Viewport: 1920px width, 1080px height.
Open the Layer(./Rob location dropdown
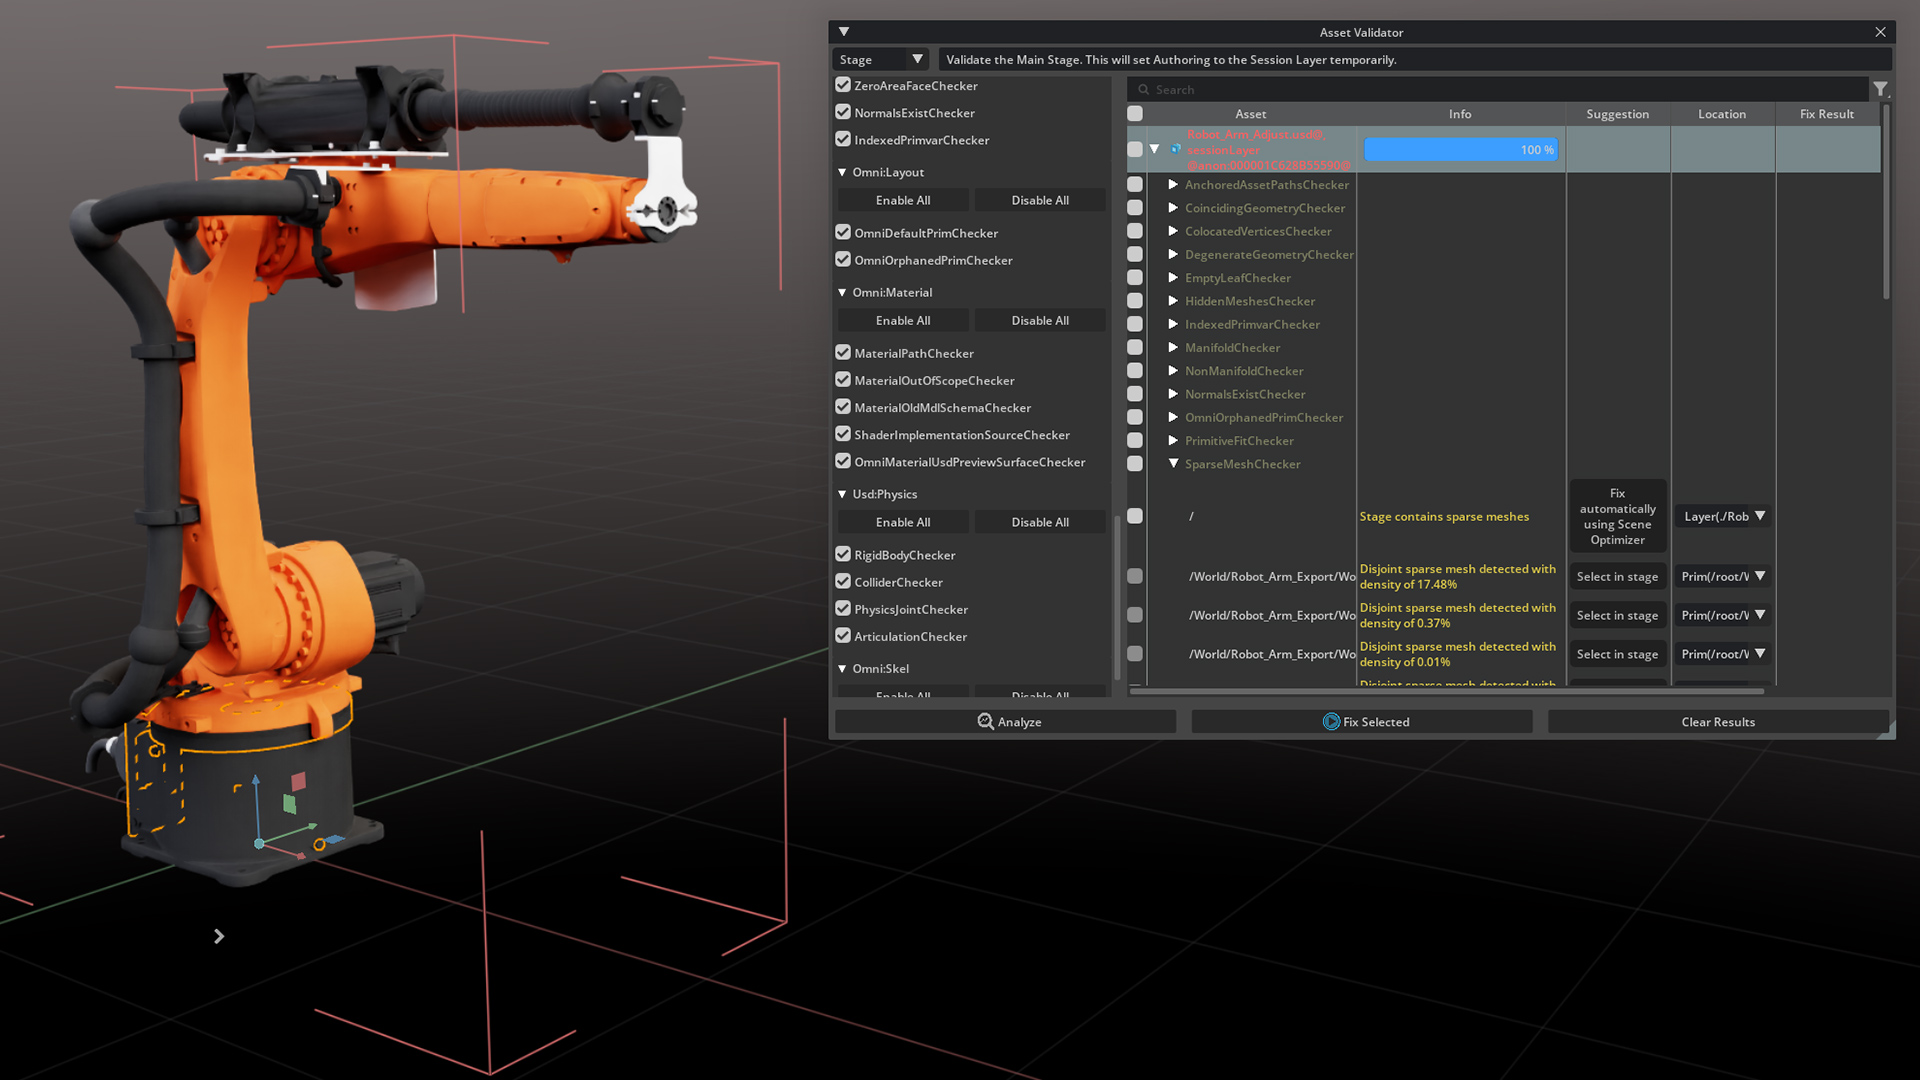click(1723, 516)
